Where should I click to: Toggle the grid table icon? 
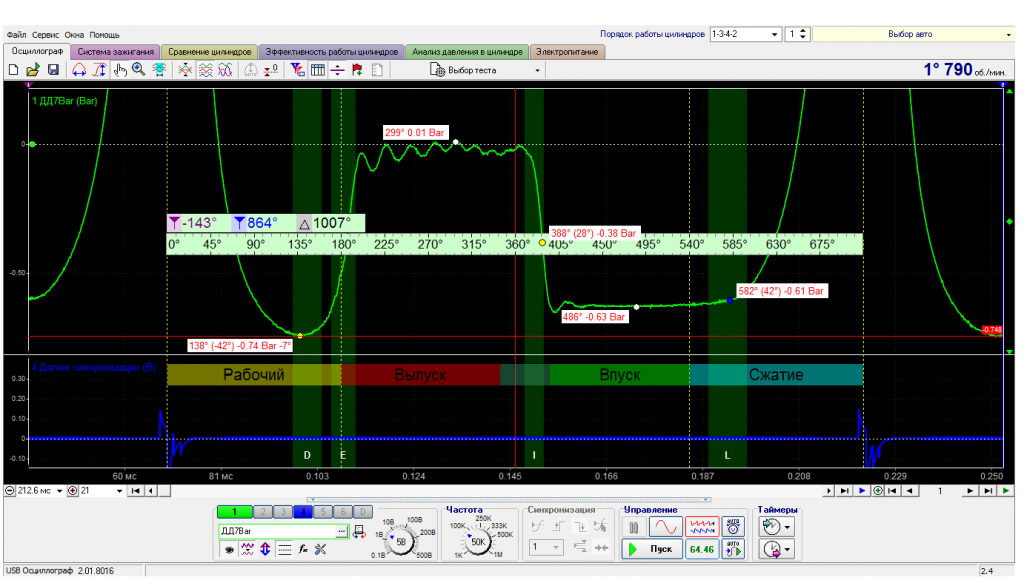[x=317, y=70]
